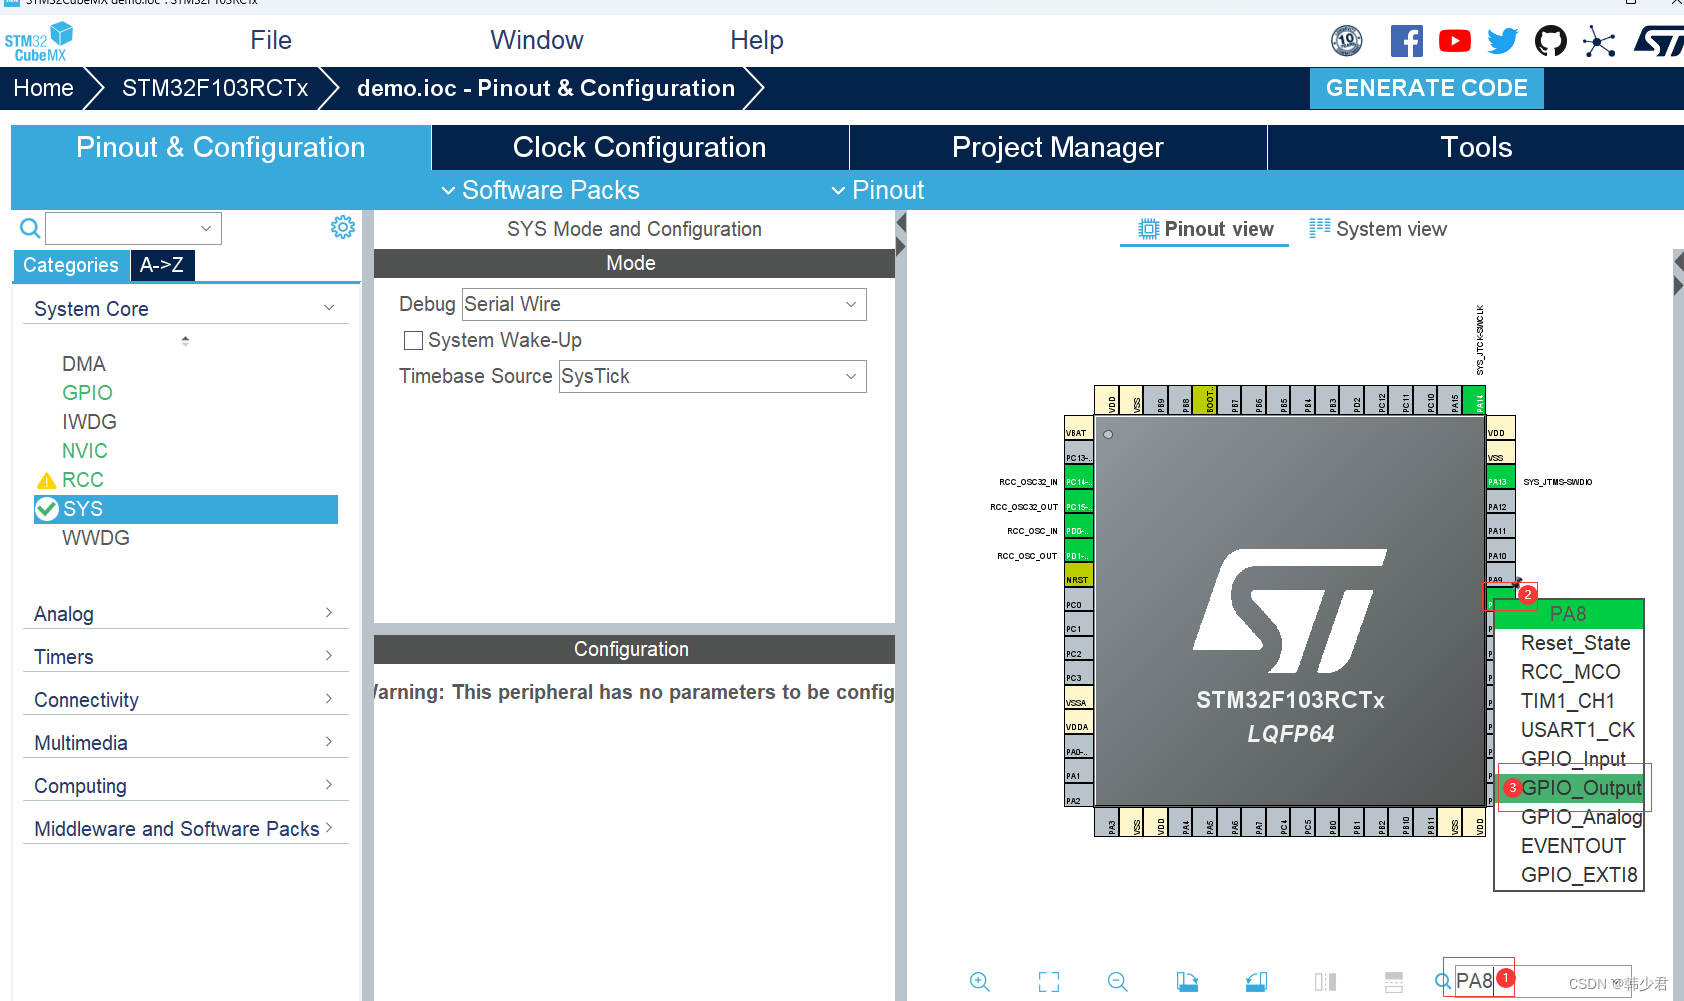
Task: Zoom in on the pinout view
Action: click(x=980, y=981)
